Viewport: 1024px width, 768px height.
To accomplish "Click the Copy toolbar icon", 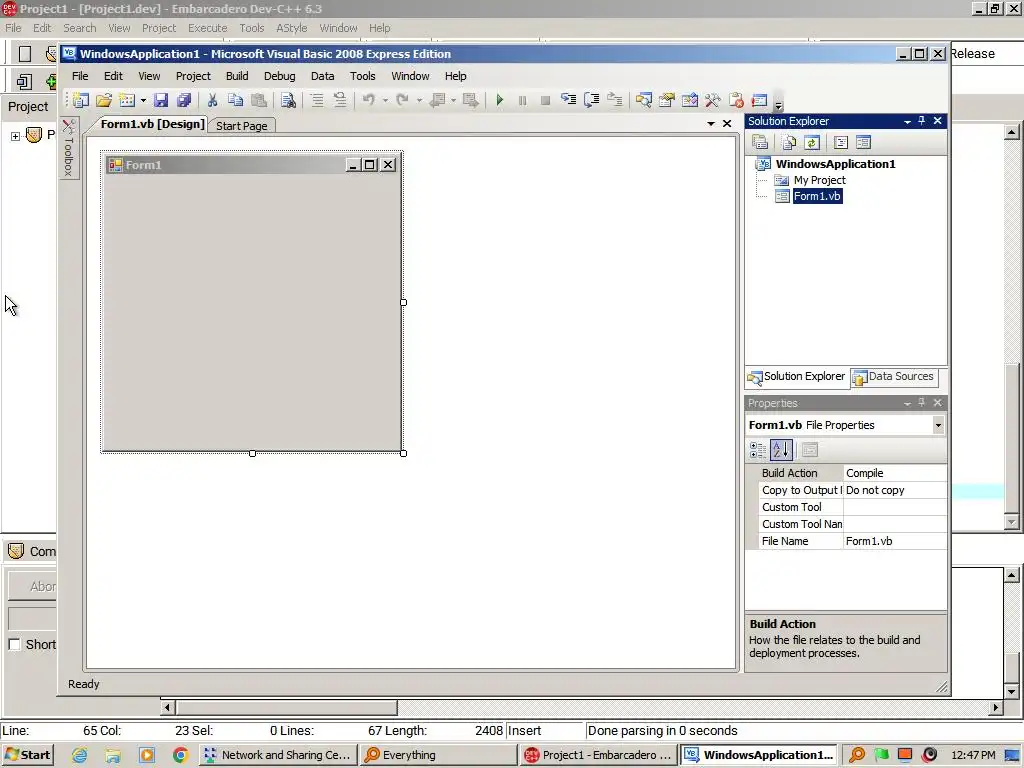I will (235, 100).
